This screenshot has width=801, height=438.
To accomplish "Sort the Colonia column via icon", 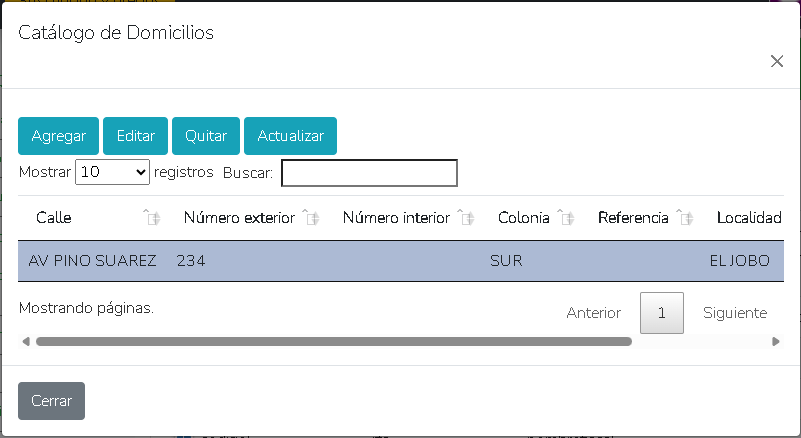I will coord(566,218).
